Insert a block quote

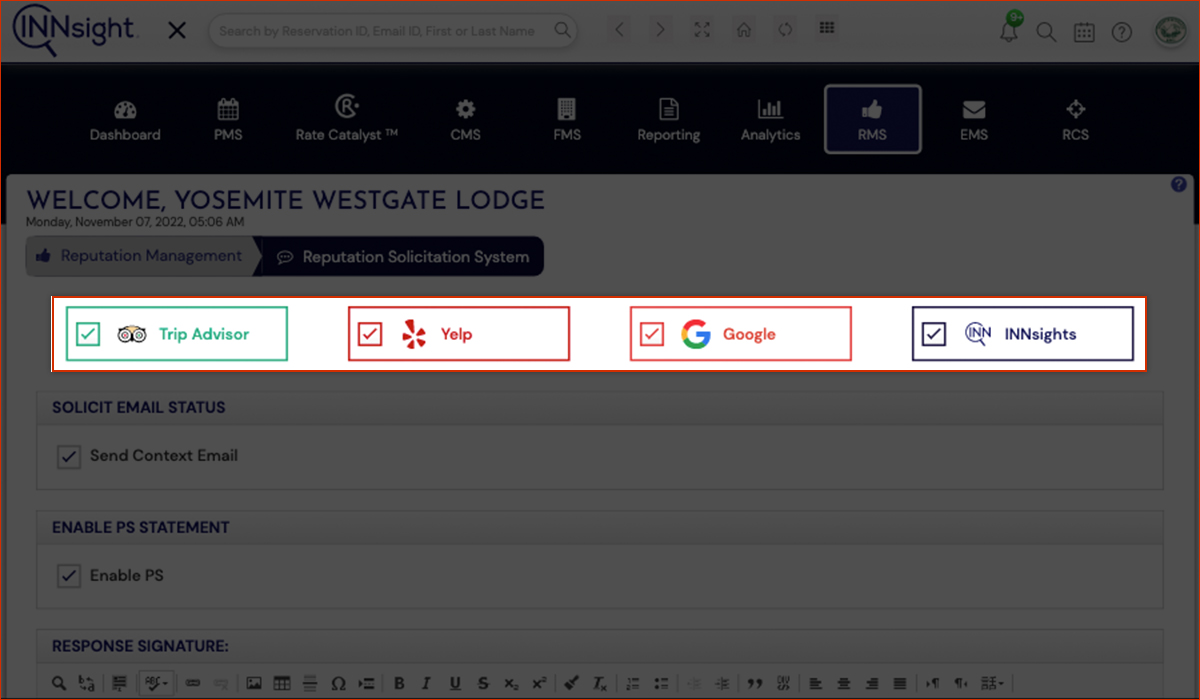tap(755, 684)
